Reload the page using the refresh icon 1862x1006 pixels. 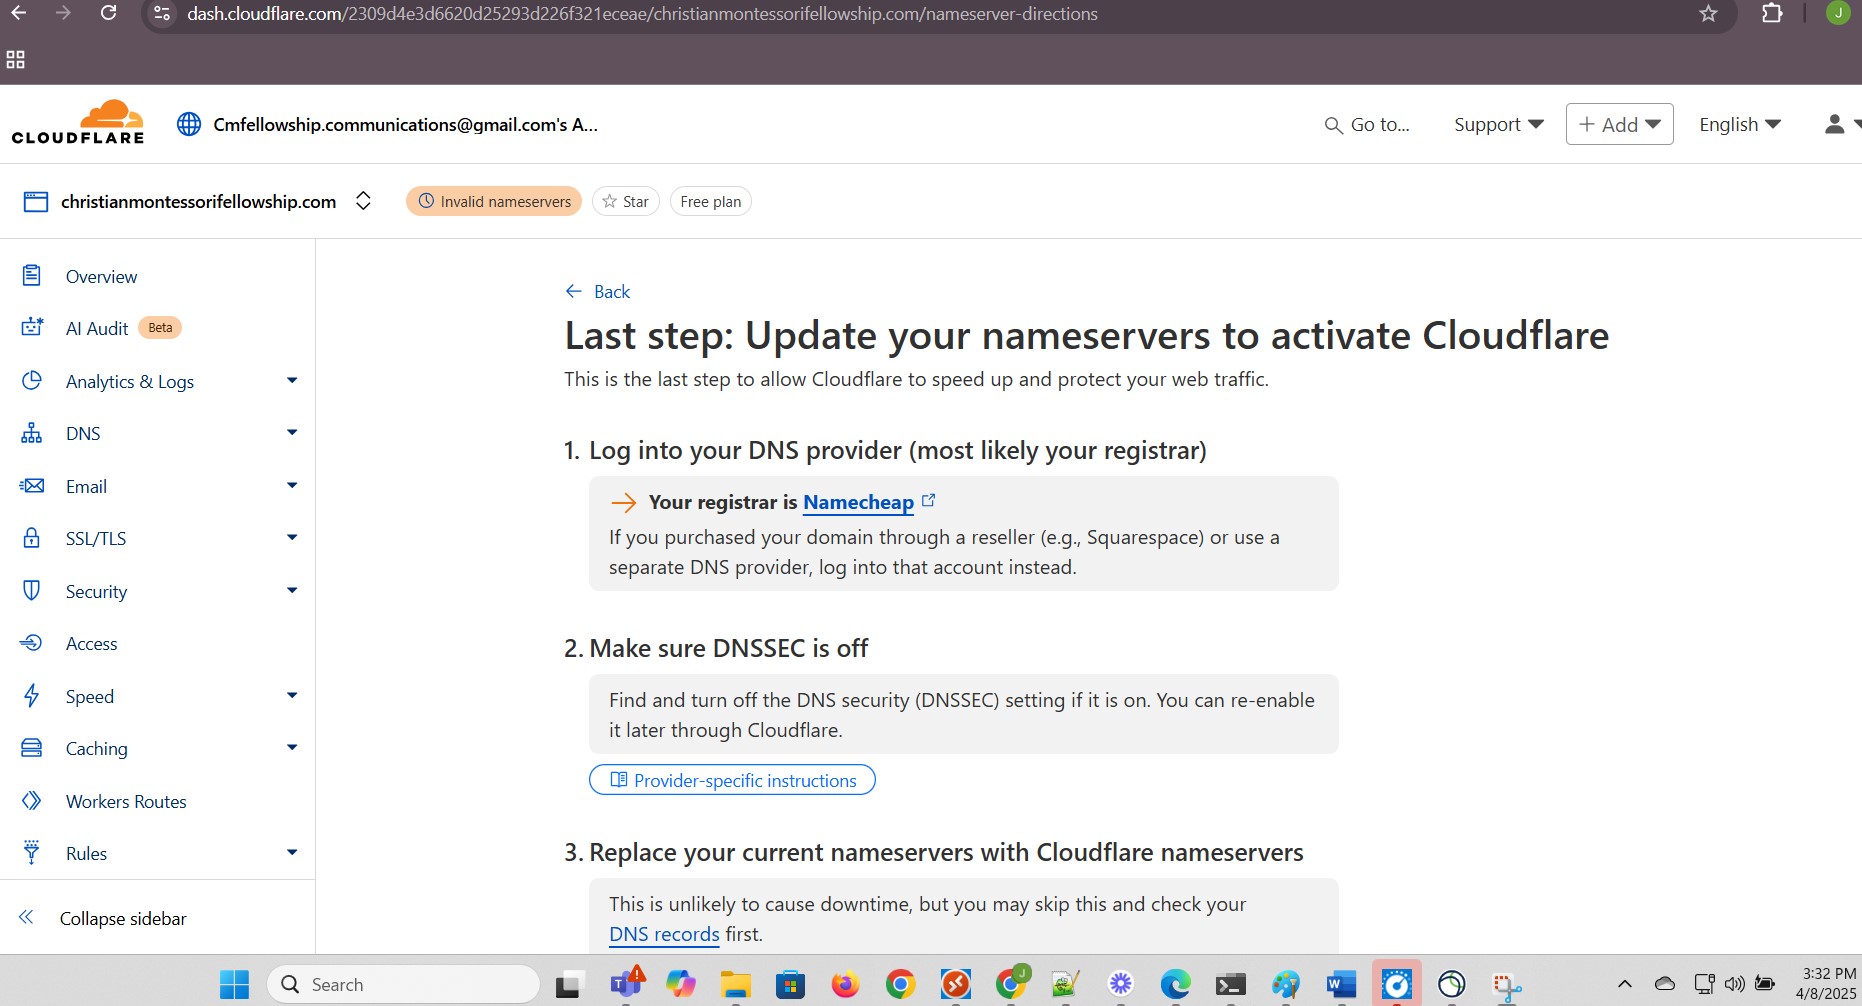[109, 14]
